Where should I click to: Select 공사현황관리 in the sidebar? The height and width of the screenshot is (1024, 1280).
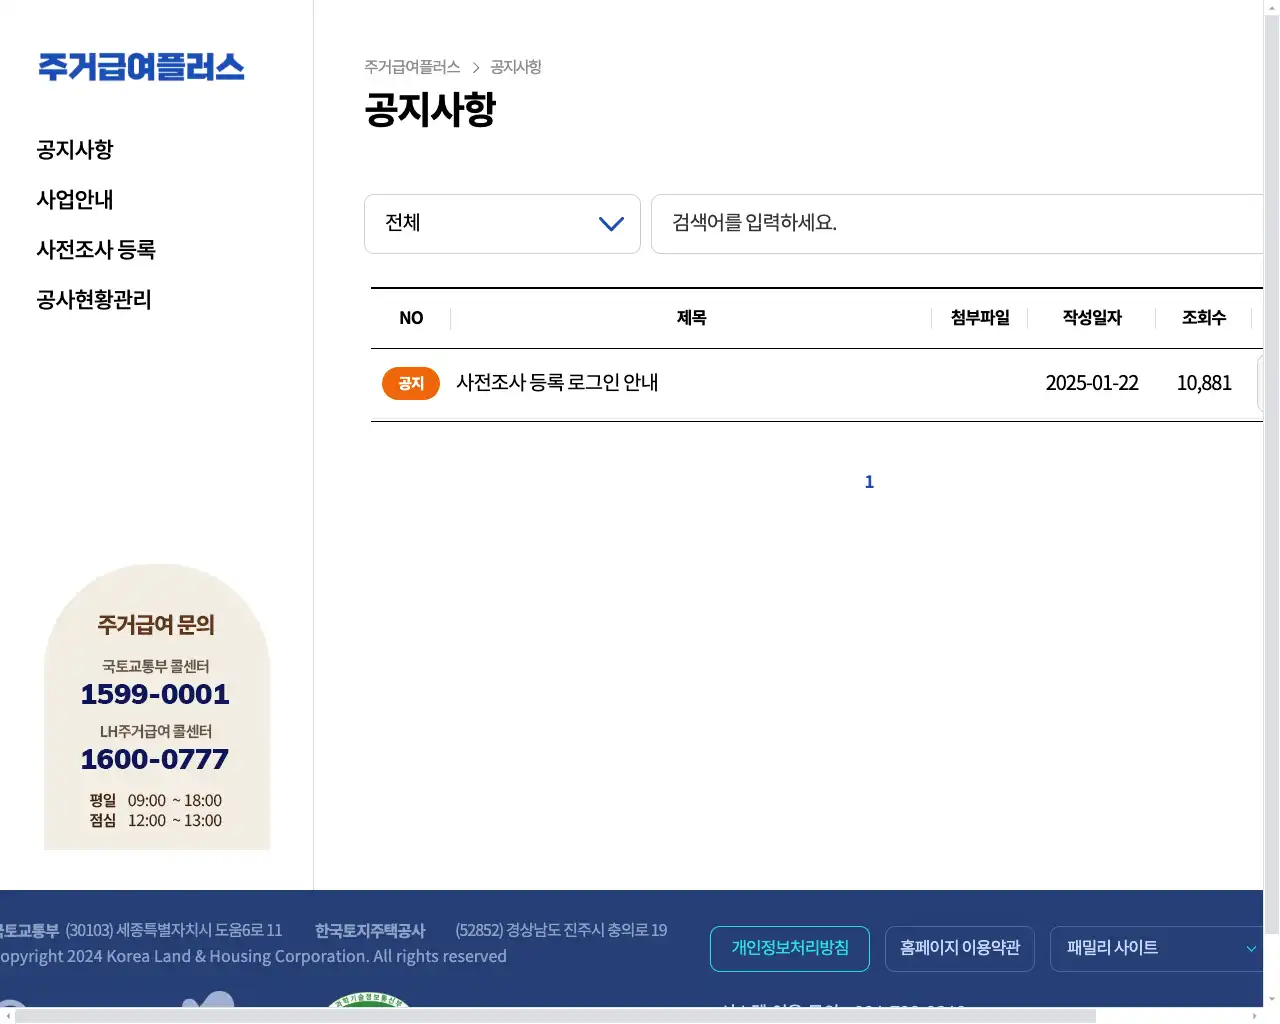click(94, 299)
